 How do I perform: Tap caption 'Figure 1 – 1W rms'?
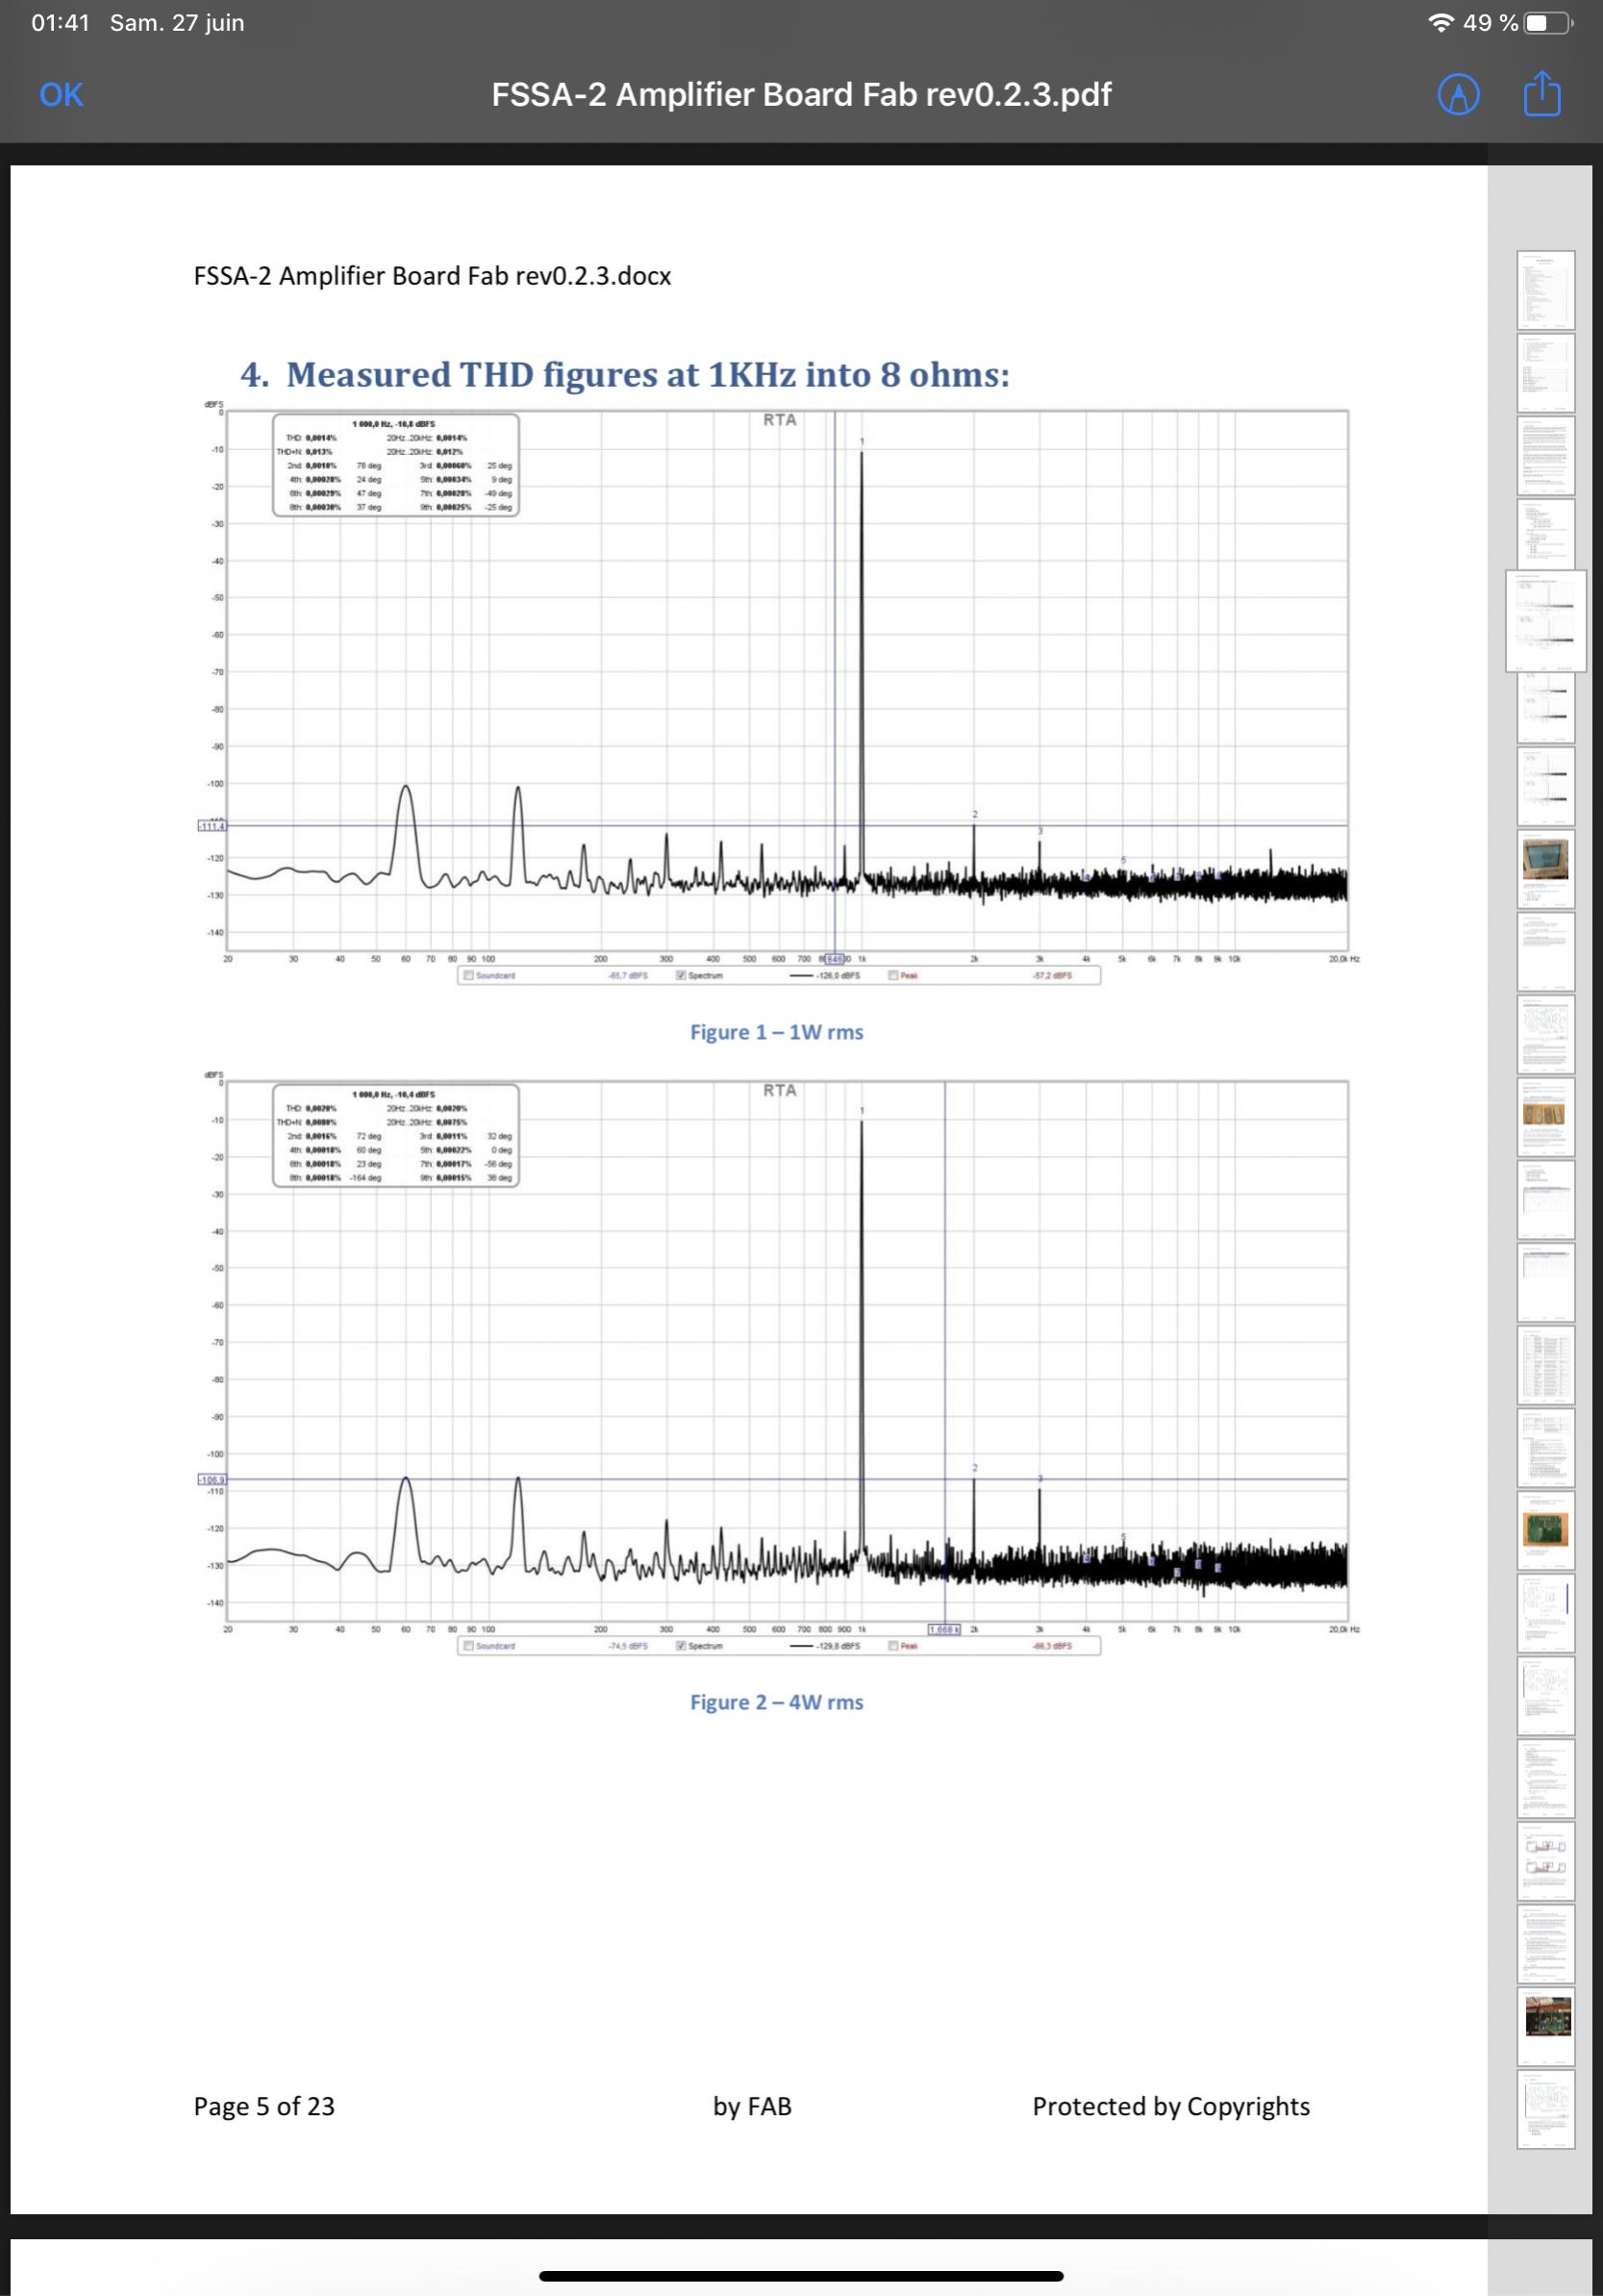(776, 1032)
